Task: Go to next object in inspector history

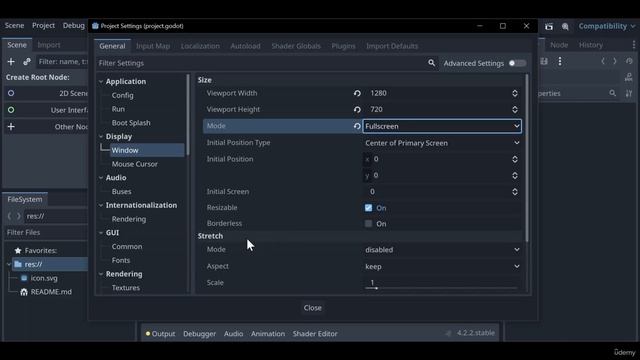Action: pos(615,61)
